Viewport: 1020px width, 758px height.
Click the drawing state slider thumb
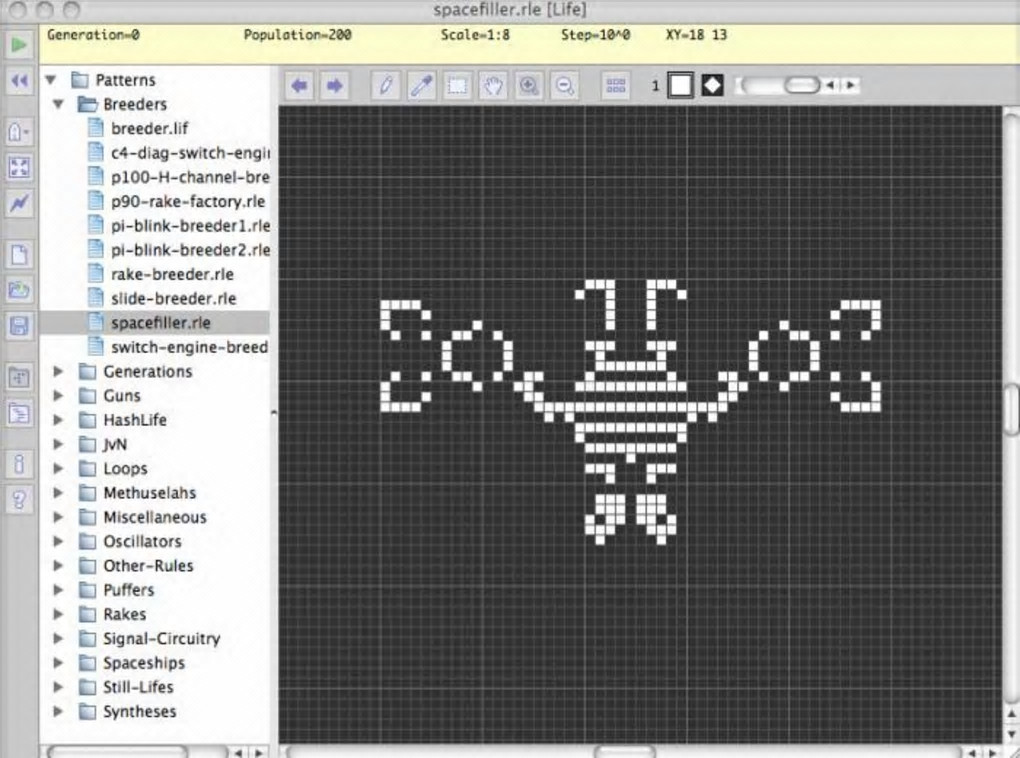[801, 85]
